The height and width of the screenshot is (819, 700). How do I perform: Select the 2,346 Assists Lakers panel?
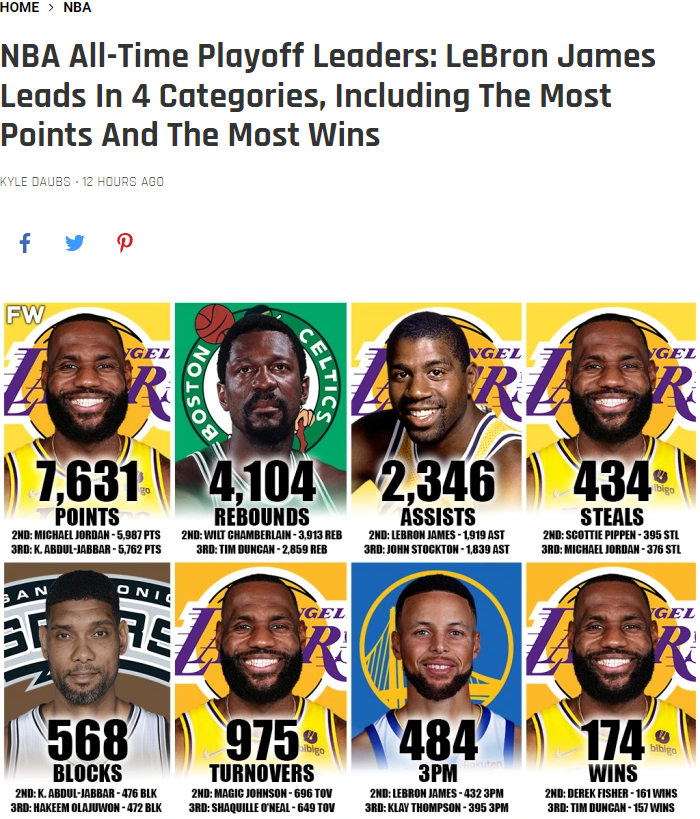[x=437, y=430]
